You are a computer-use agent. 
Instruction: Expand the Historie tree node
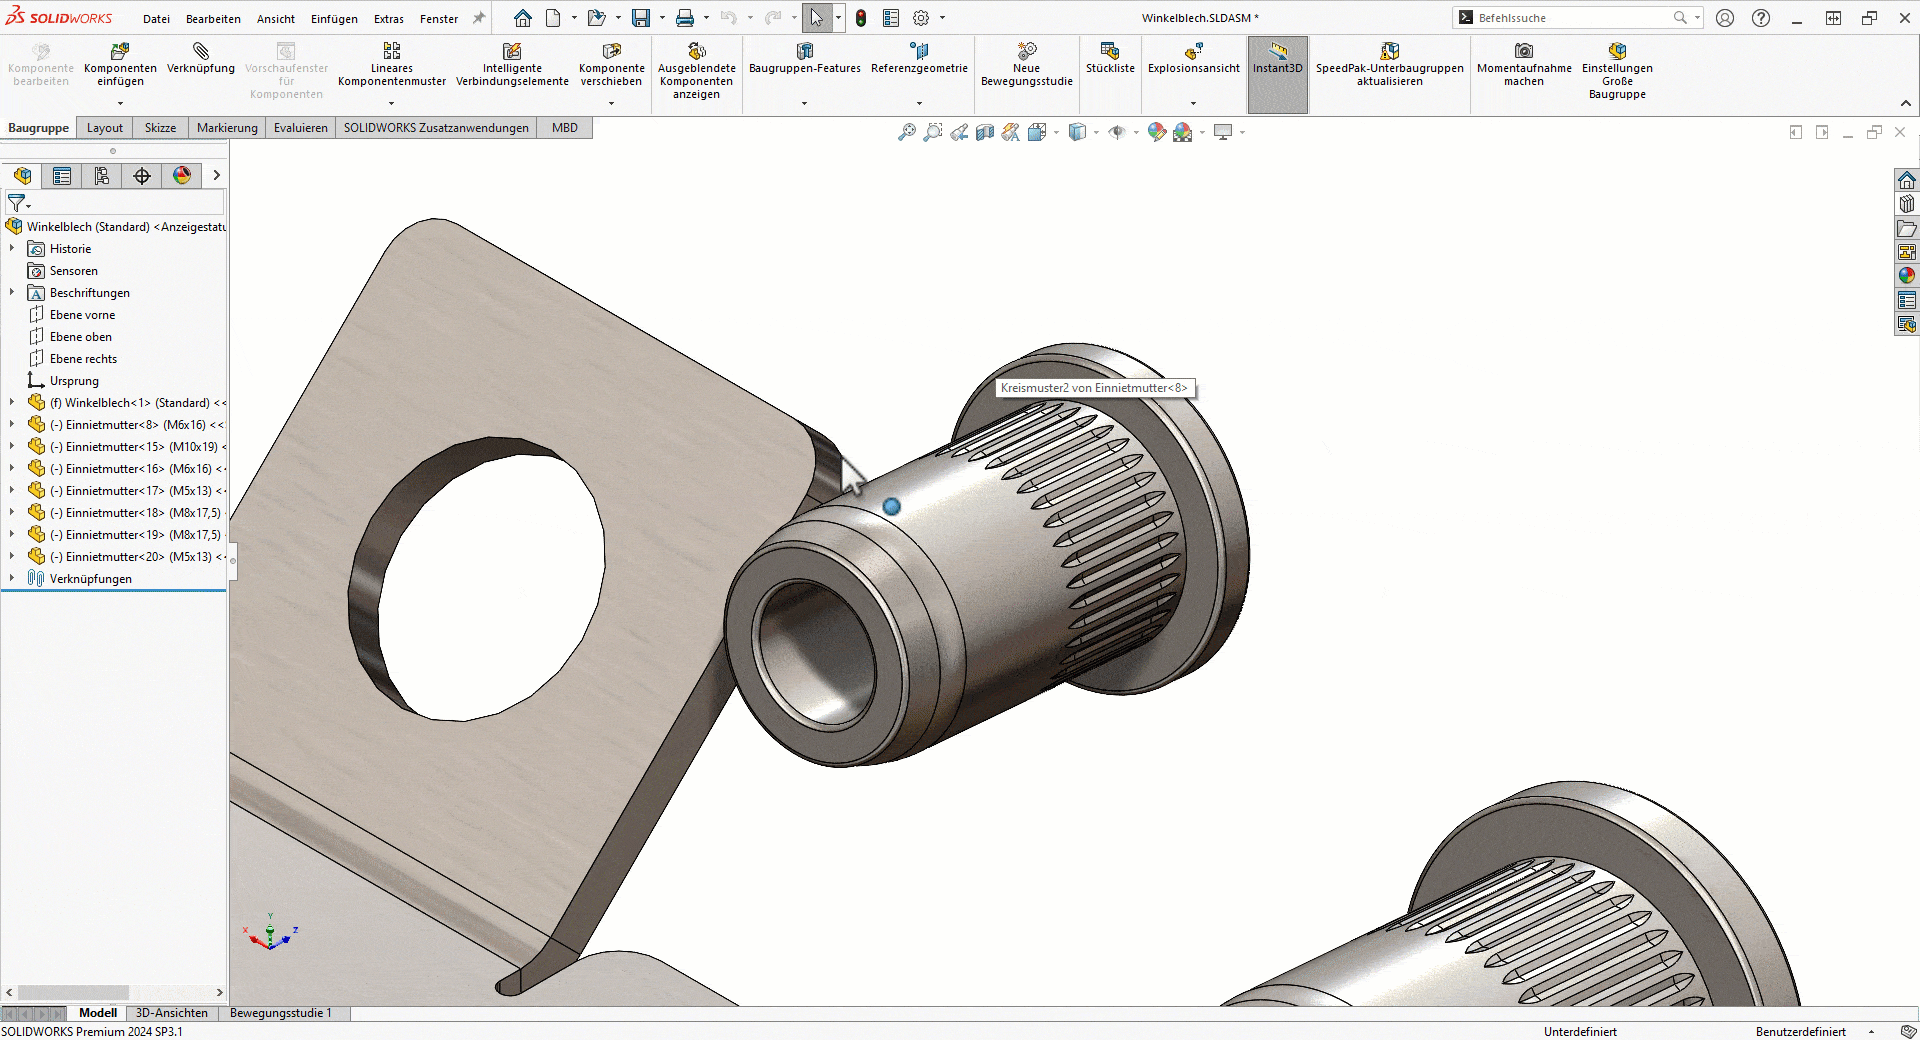(x=12, y=249)
